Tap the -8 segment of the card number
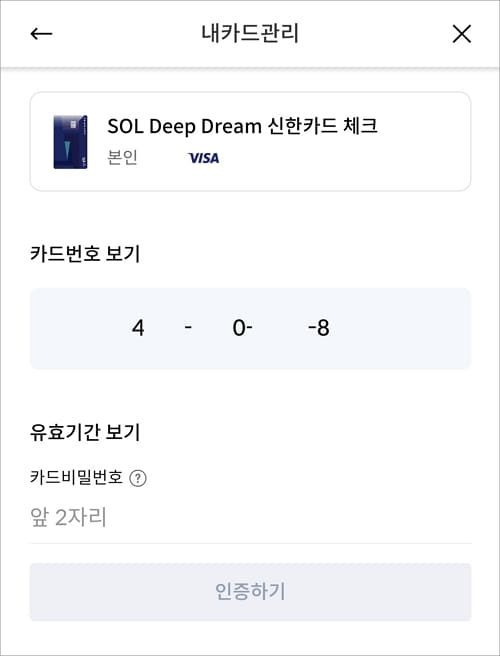 [319, 328]
